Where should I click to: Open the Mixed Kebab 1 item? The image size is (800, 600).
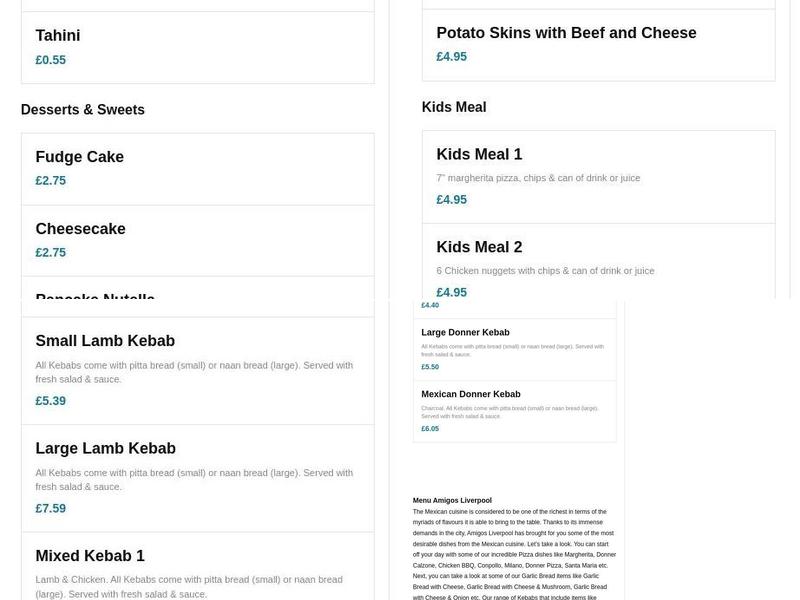pyautogui.click(x=90, y=556)
